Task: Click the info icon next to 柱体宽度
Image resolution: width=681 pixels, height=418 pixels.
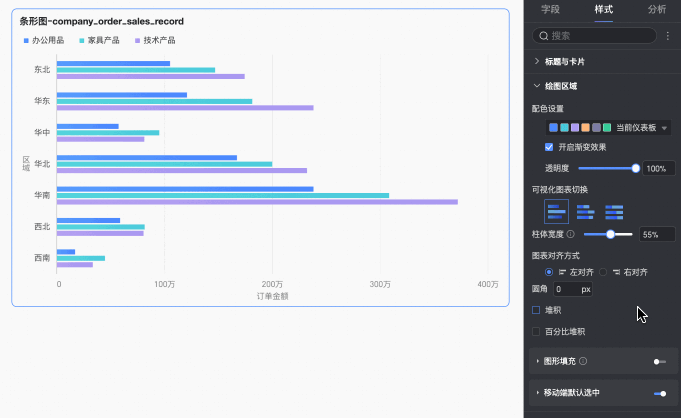Action: coord(570,234)
